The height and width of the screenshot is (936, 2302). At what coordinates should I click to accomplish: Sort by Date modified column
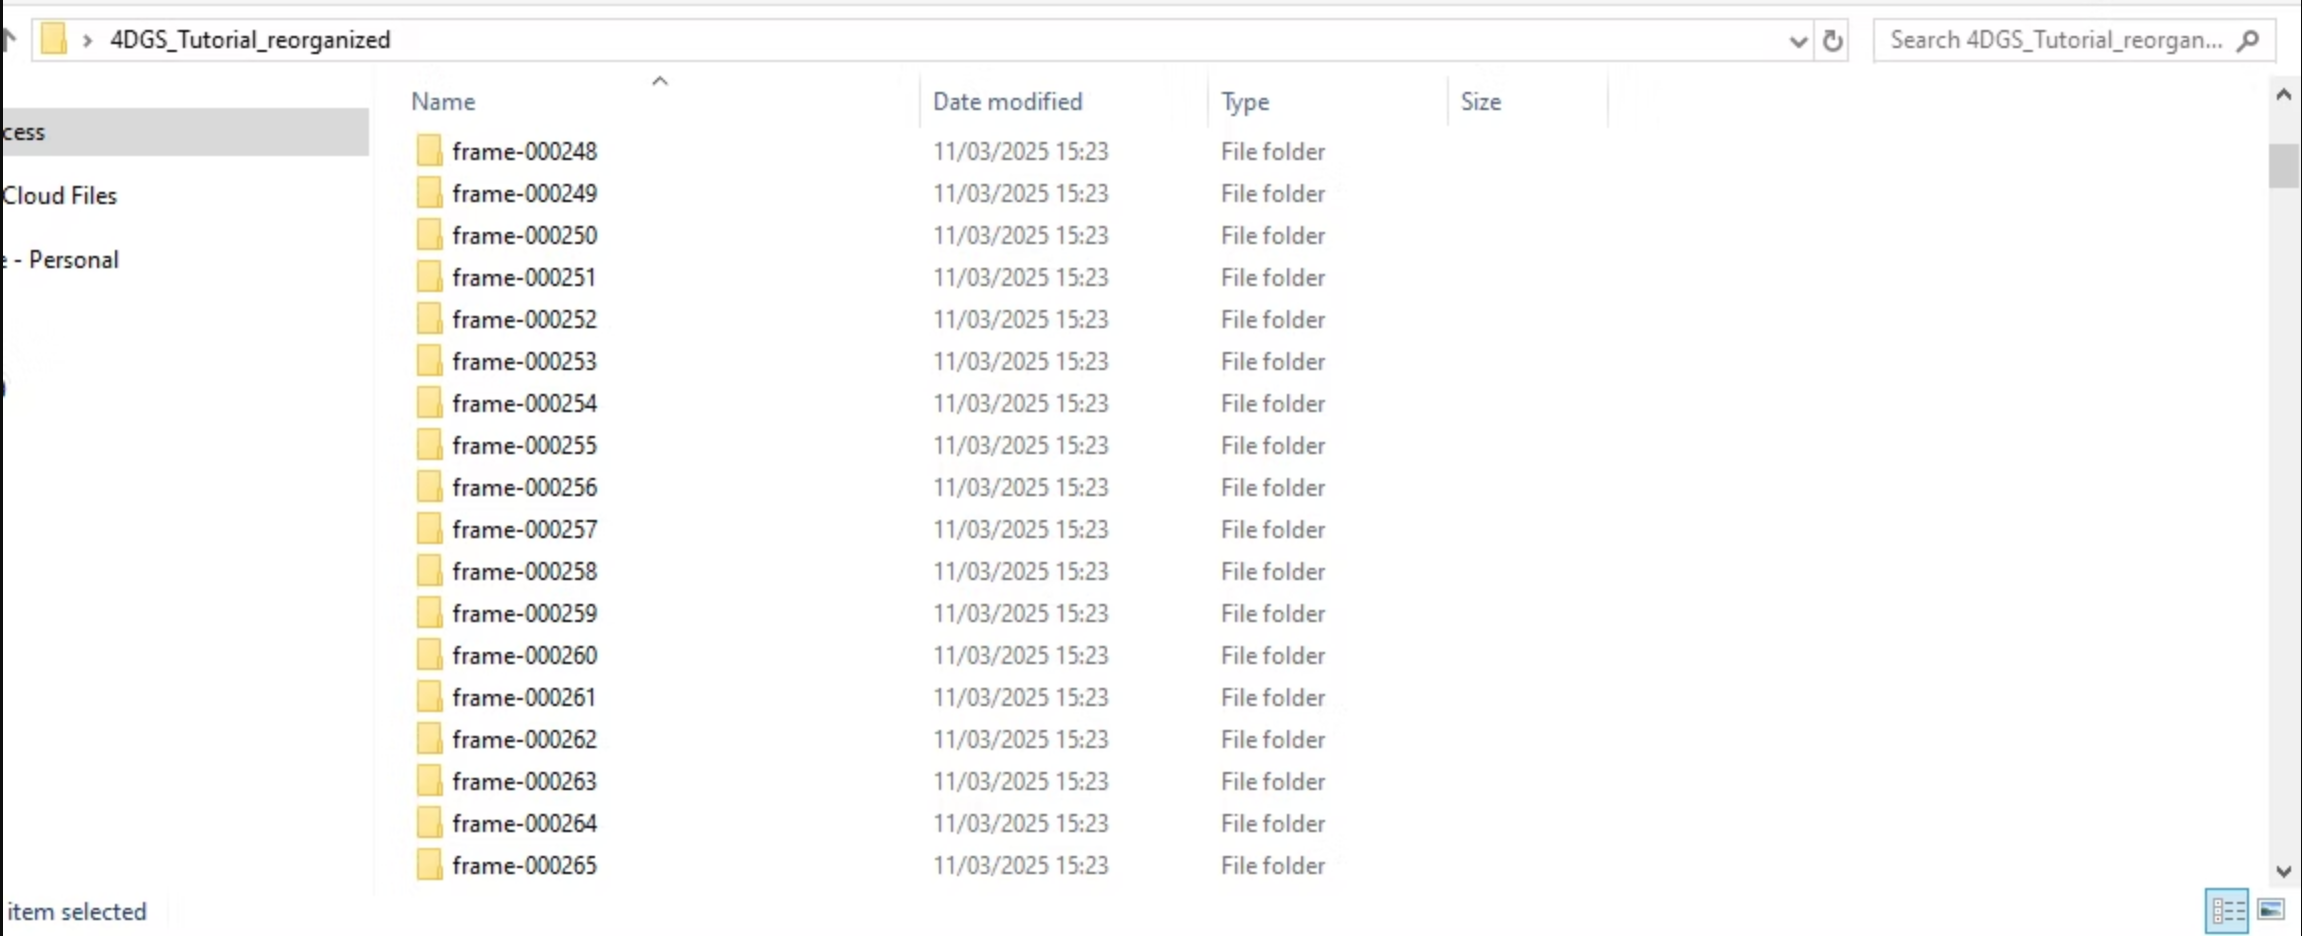tap(1007, 102)
